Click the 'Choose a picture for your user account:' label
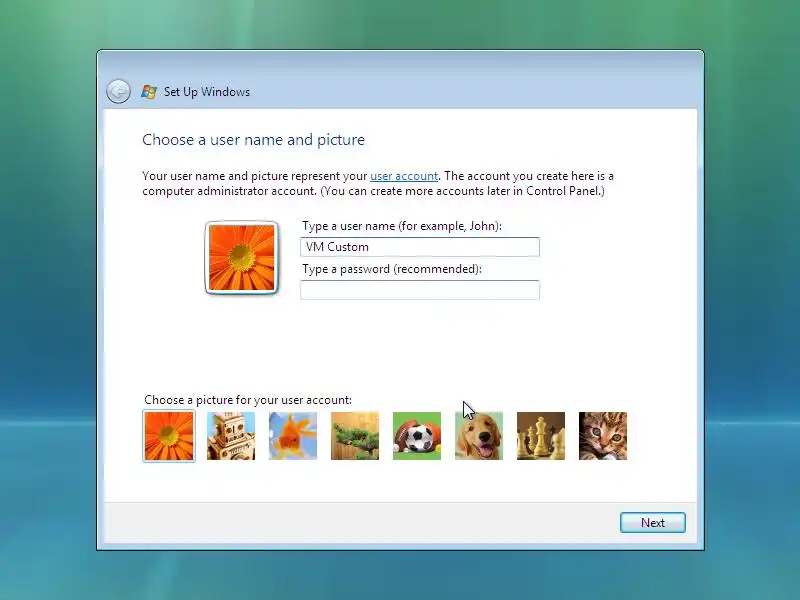The height and width of the screenshot is (600, 800). pyautogui.click(x=248, y=400)
